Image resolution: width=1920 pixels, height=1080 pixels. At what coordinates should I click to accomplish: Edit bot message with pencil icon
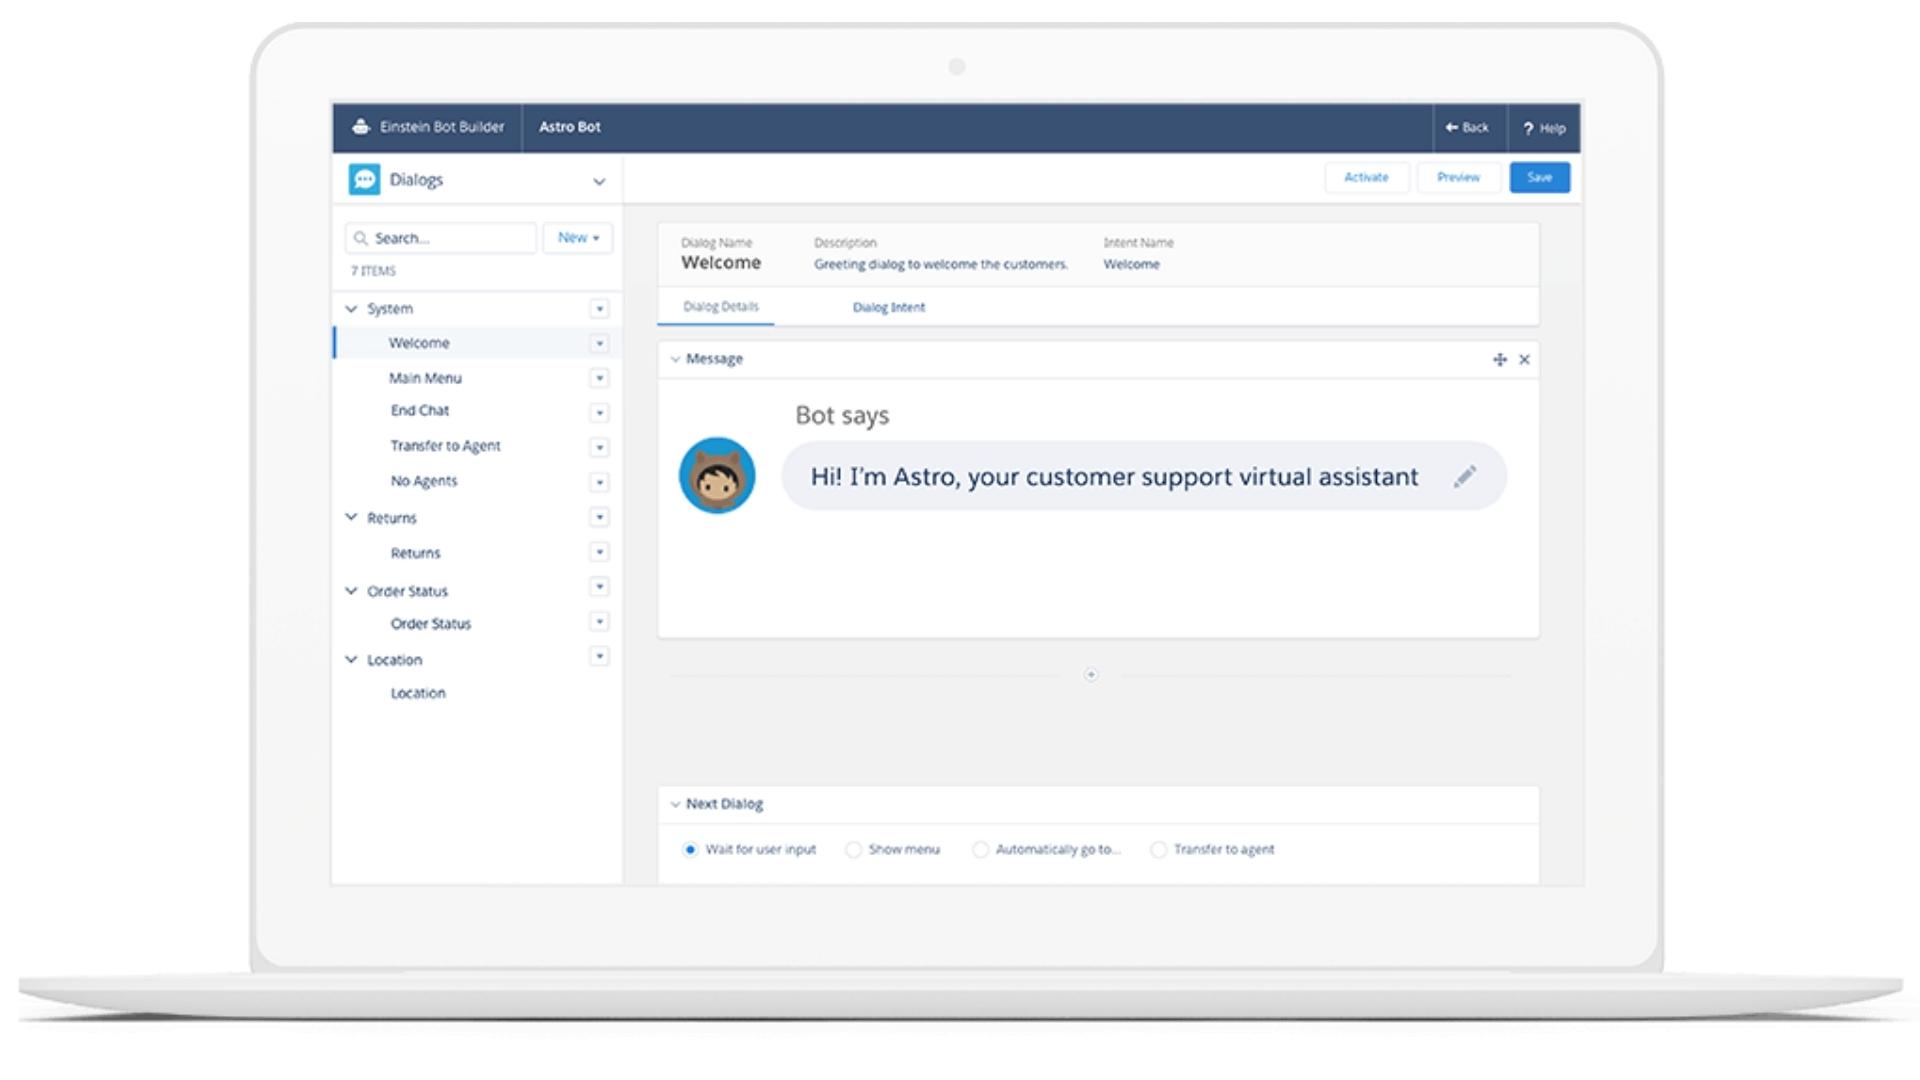click(1465, 476)
